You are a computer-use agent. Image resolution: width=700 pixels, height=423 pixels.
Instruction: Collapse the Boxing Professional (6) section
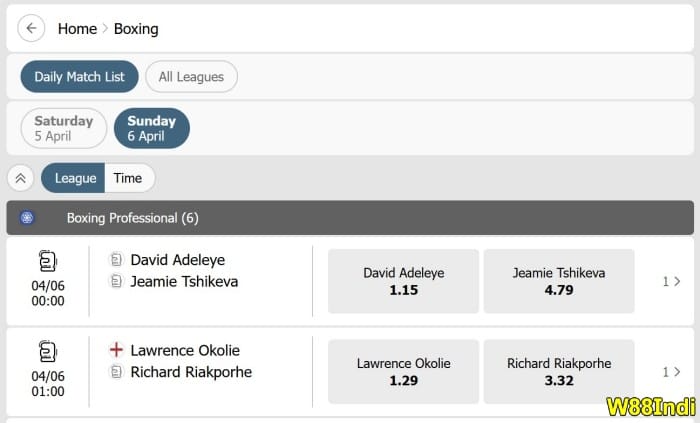coord(350,217)
